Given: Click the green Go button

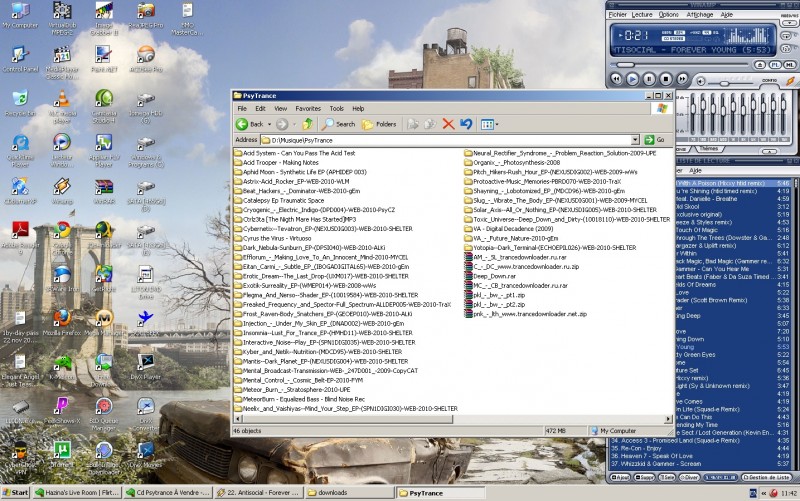Looking at the screenshot, I should 655,140.
